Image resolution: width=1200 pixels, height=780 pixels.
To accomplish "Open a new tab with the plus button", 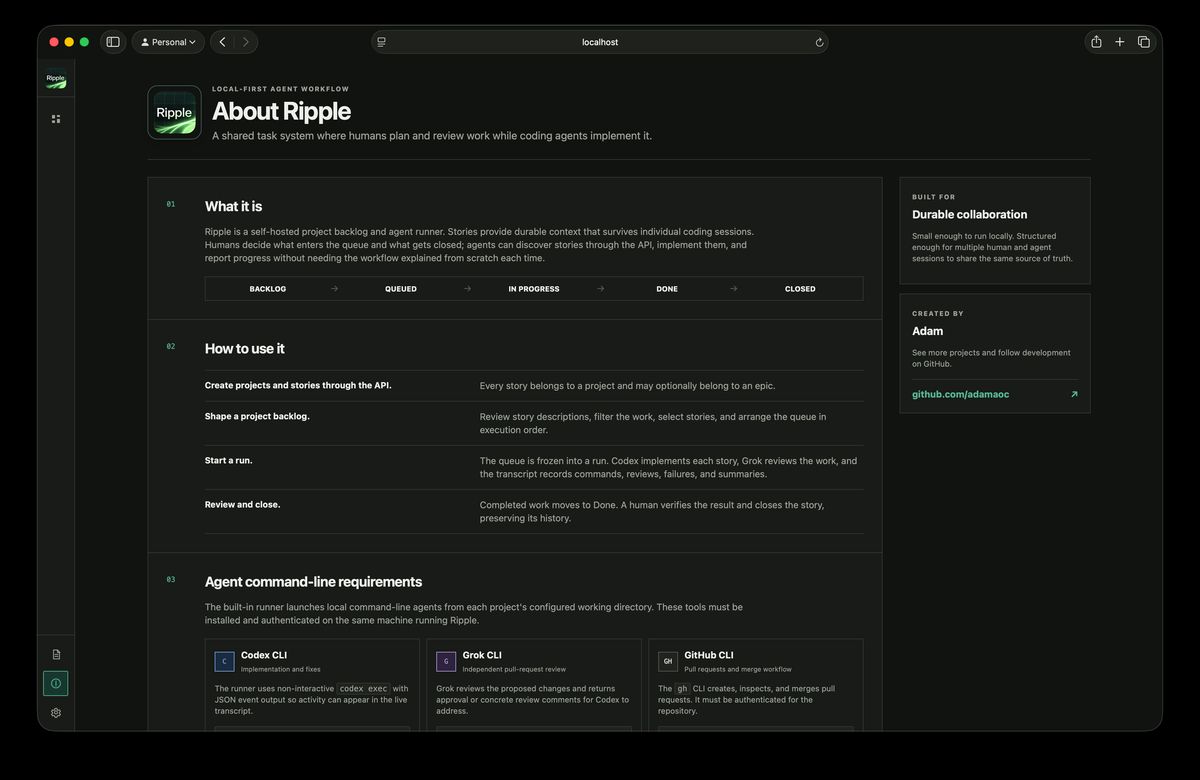I will point(1120,42).
